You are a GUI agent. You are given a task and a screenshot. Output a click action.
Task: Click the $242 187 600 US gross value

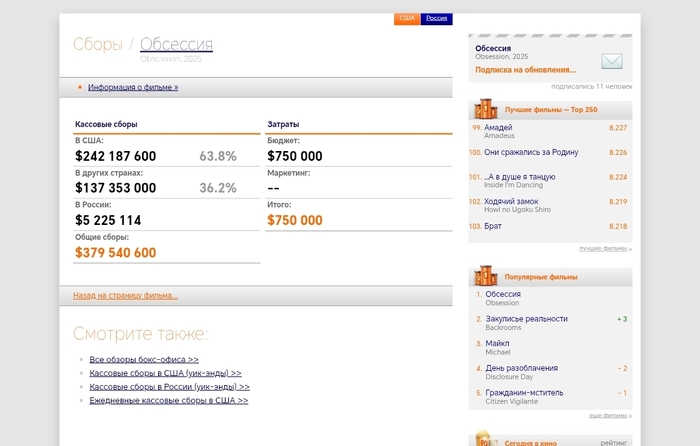click(x=116, y=156)
